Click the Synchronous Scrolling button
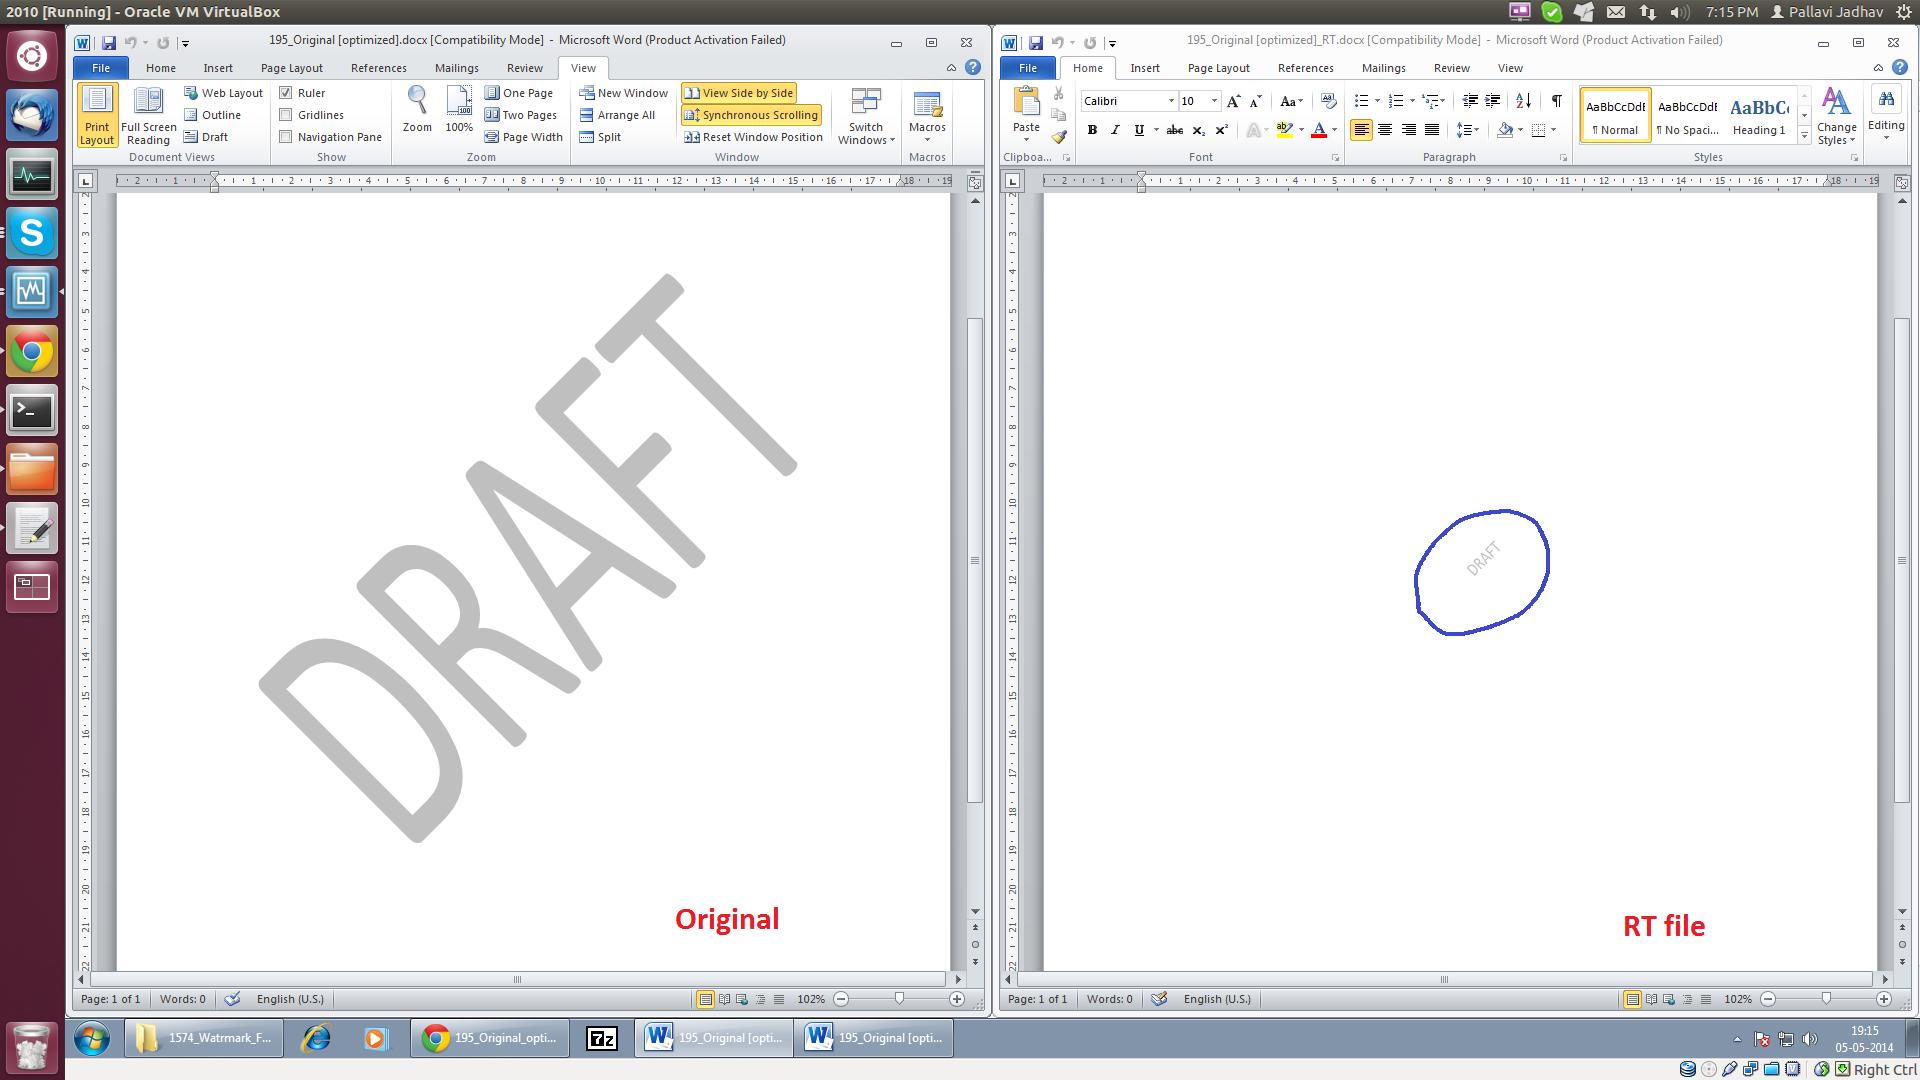The height and width of the screenshot is (1080, 1920). pyautogui.click(x=751, y=115)
